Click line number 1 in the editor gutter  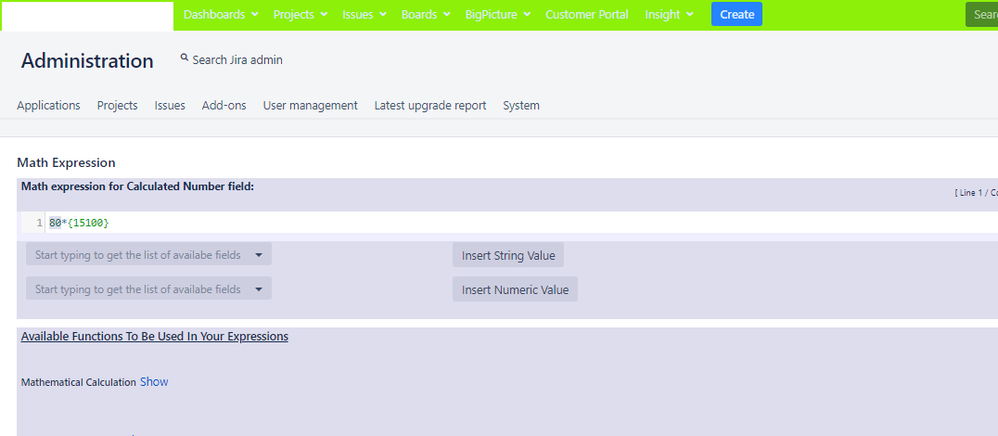coord(39,223)
